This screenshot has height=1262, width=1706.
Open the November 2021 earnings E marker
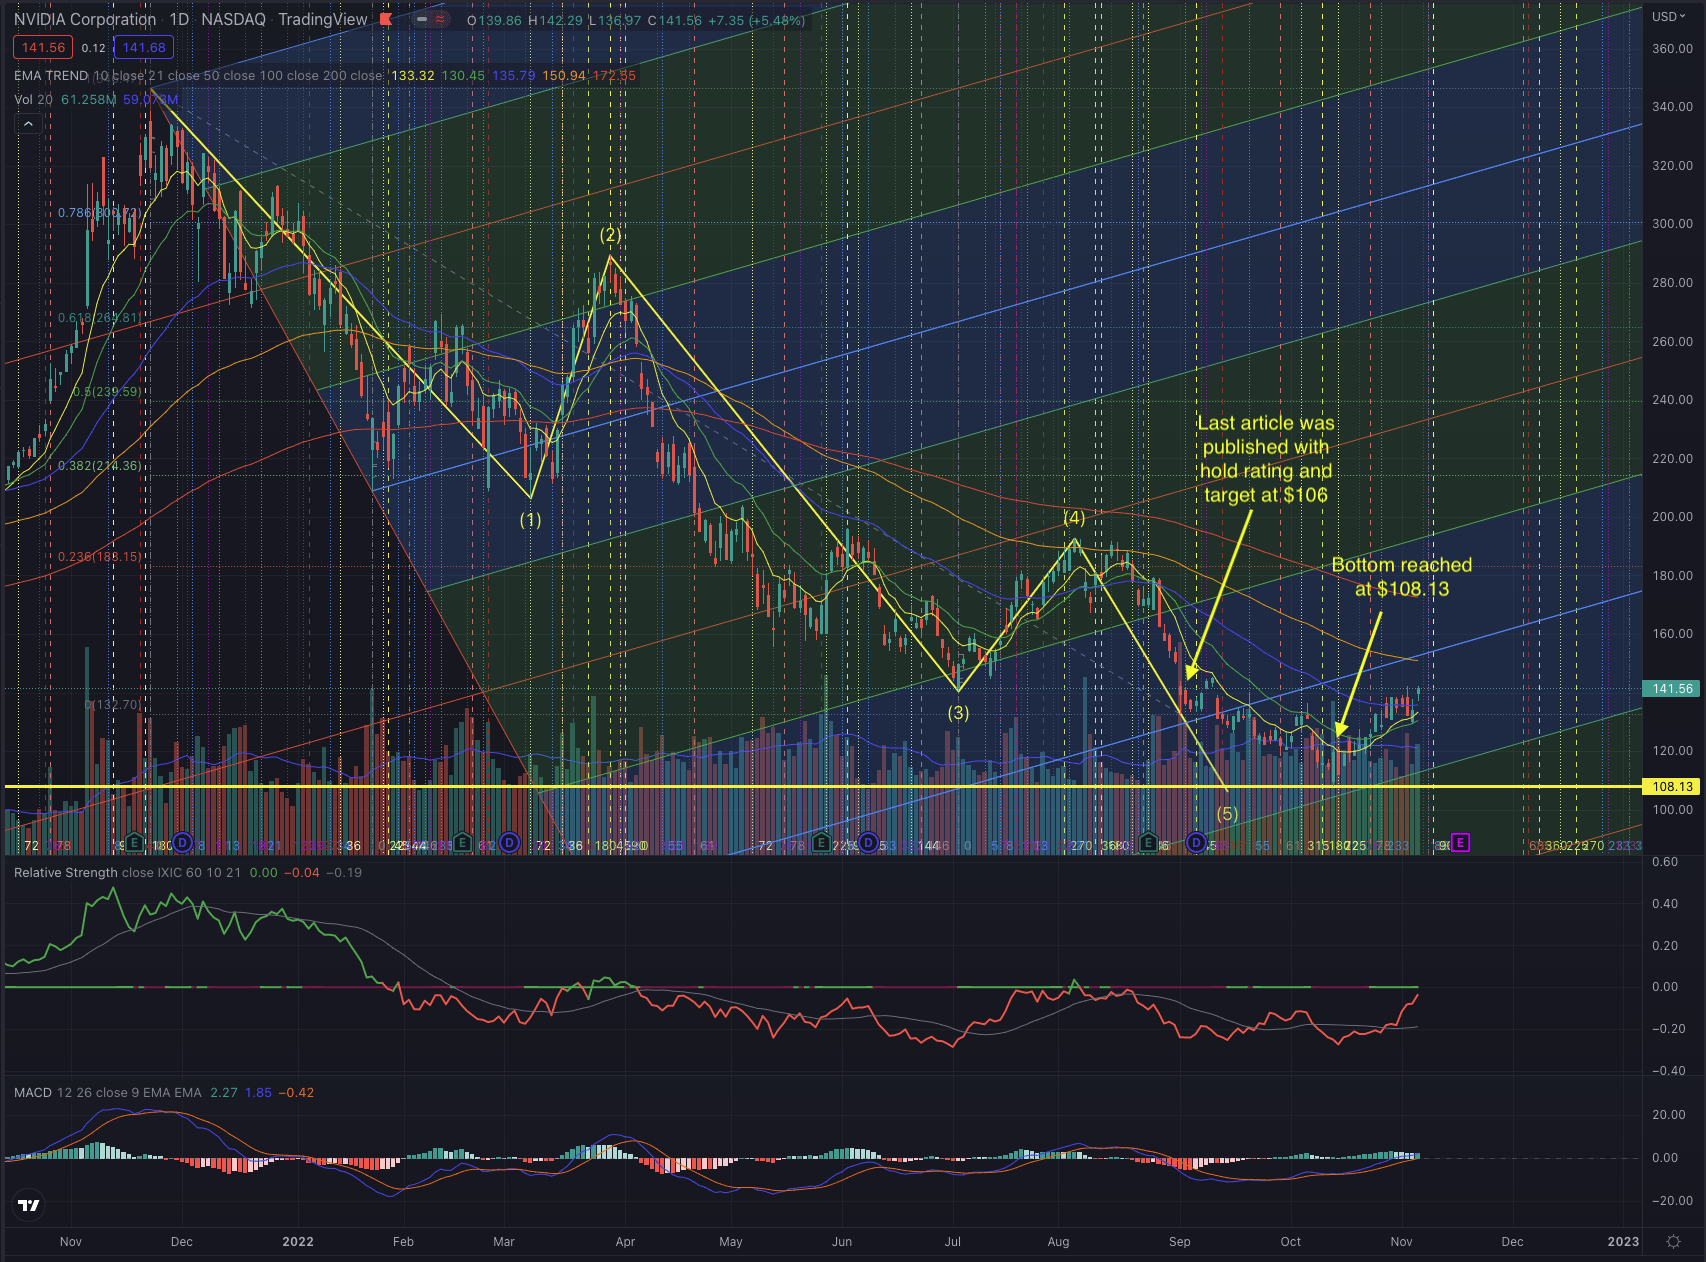(133, 844)
